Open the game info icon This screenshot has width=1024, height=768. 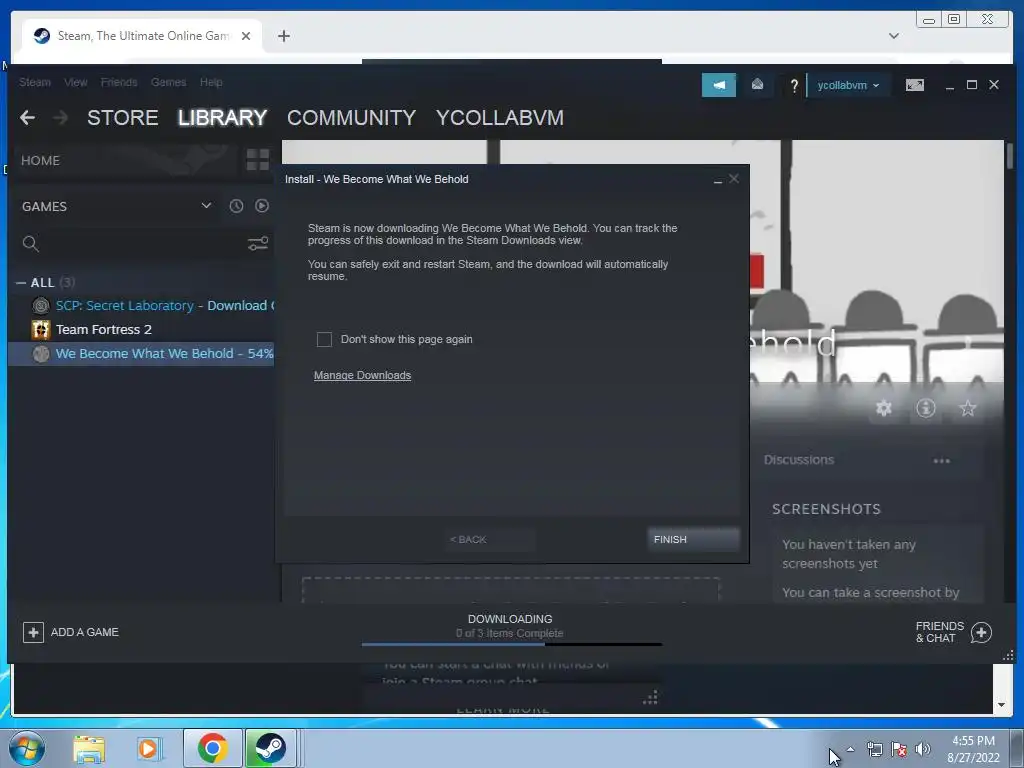coord(925,408)
